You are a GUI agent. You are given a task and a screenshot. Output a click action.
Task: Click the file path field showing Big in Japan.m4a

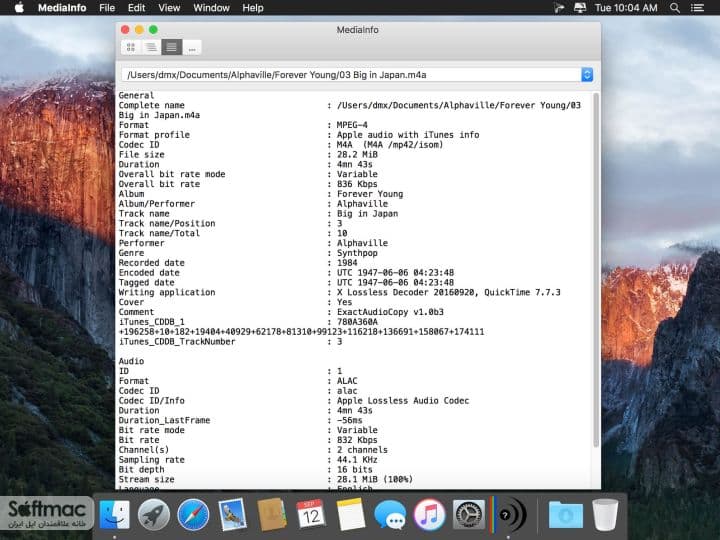click(352, 75)
